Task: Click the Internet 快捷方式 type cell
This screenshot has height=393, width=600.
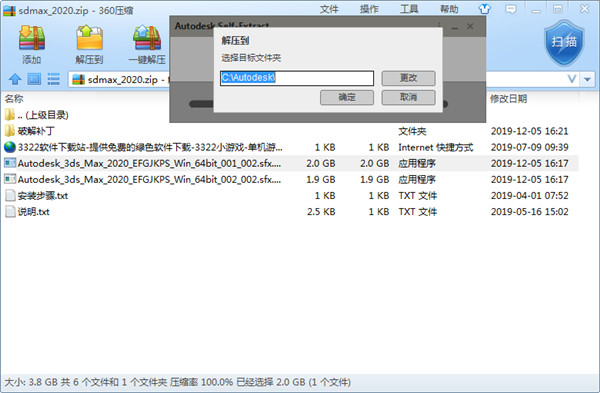Action: (x=436, y=147)
